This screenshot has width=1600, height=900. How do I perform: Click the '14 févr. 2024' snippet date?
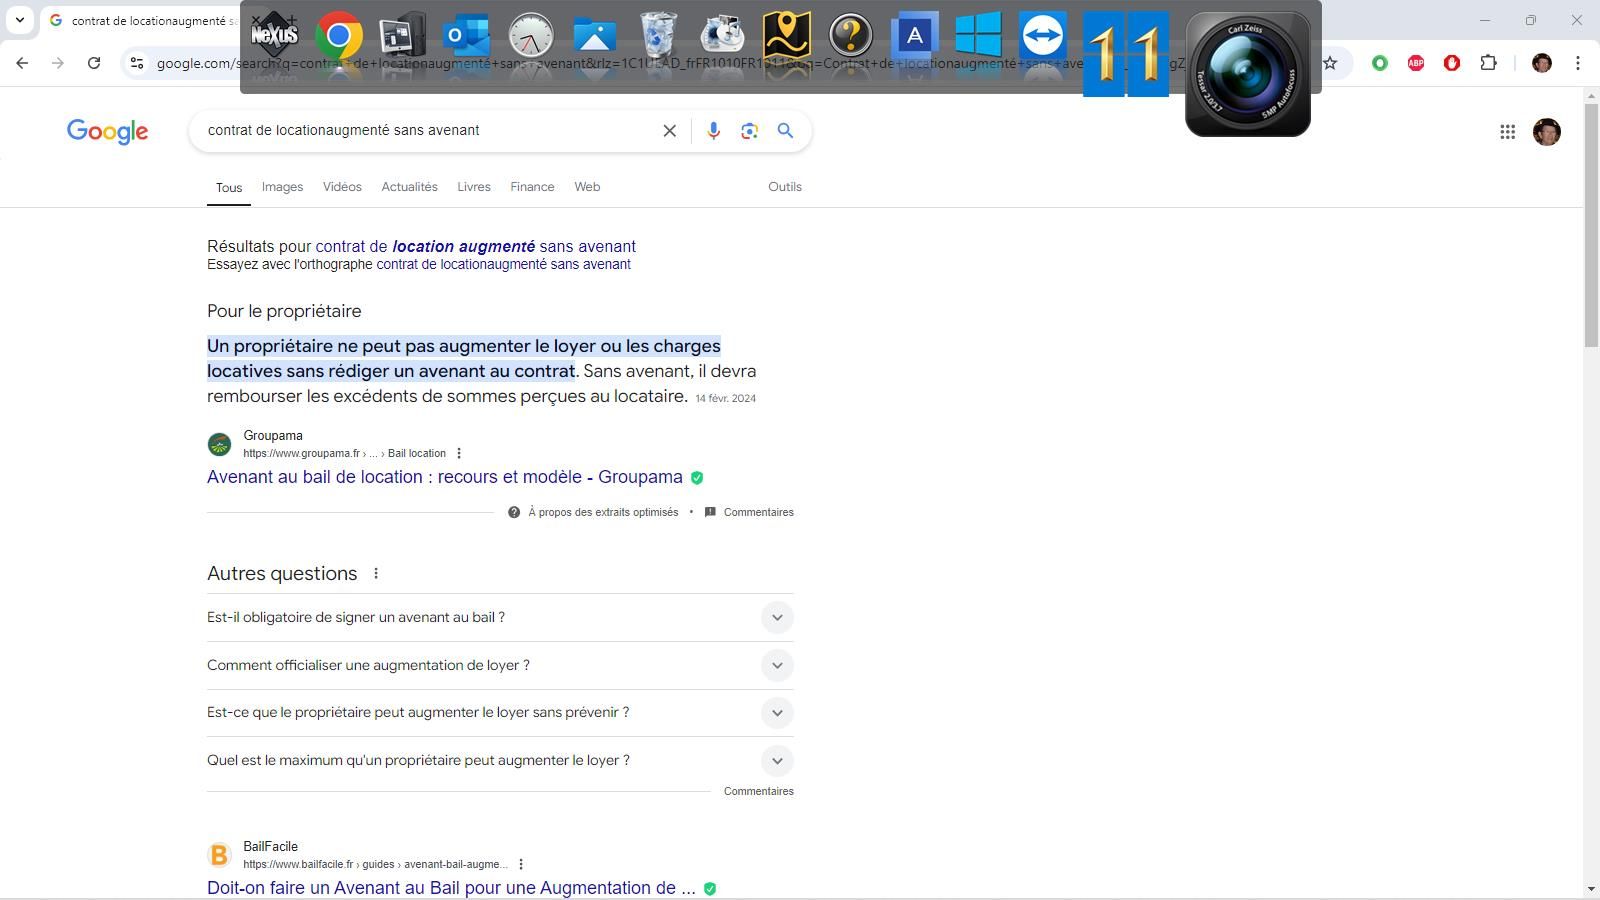click(725, 399)
